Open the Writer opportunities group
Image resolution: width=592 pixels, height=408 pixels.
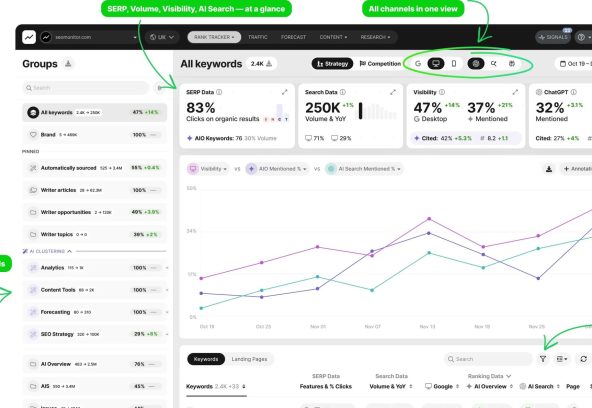tap(94, 212)
